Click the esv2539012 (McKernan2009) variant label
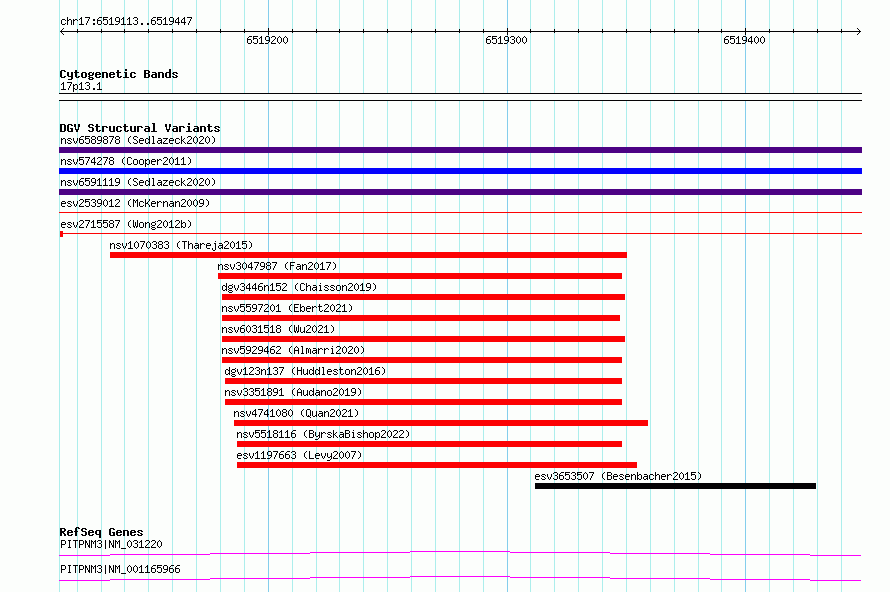This screenshot has height=592, width=890. (135, 203)
